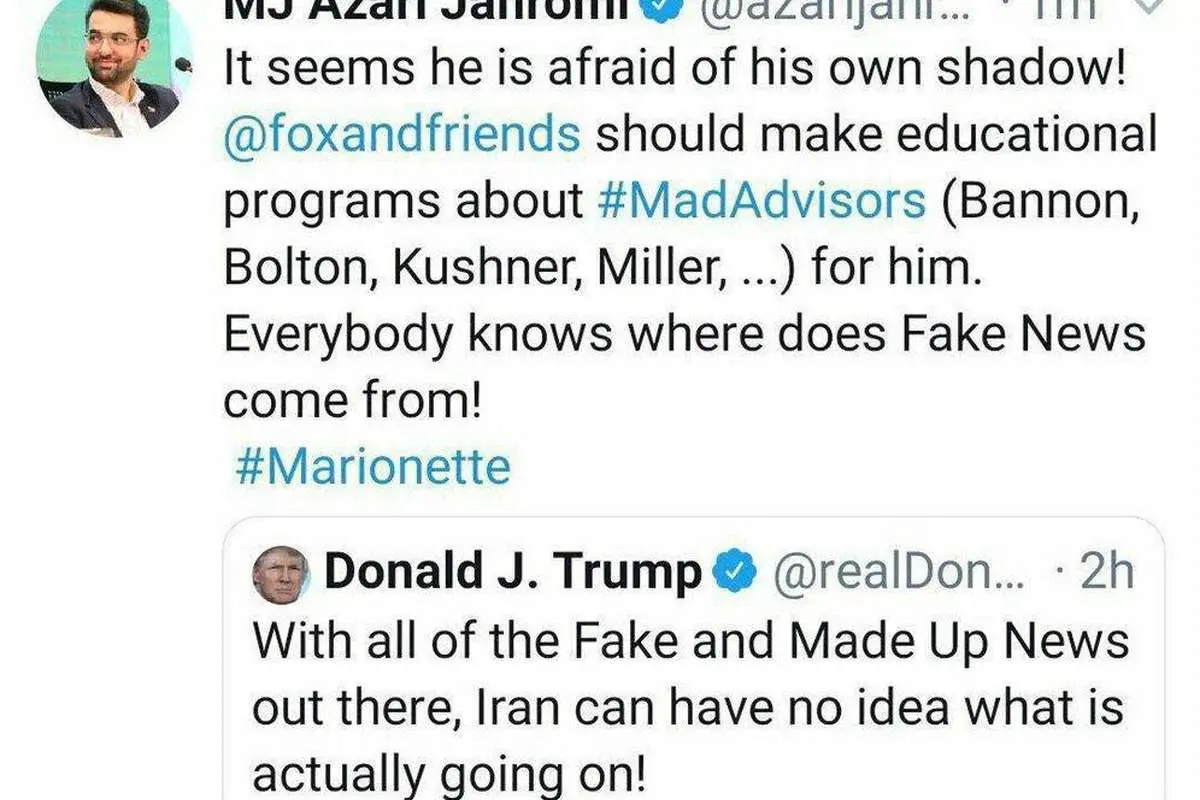
Task: Follow the #MadAdvisors hashtag
Action: 762,201
